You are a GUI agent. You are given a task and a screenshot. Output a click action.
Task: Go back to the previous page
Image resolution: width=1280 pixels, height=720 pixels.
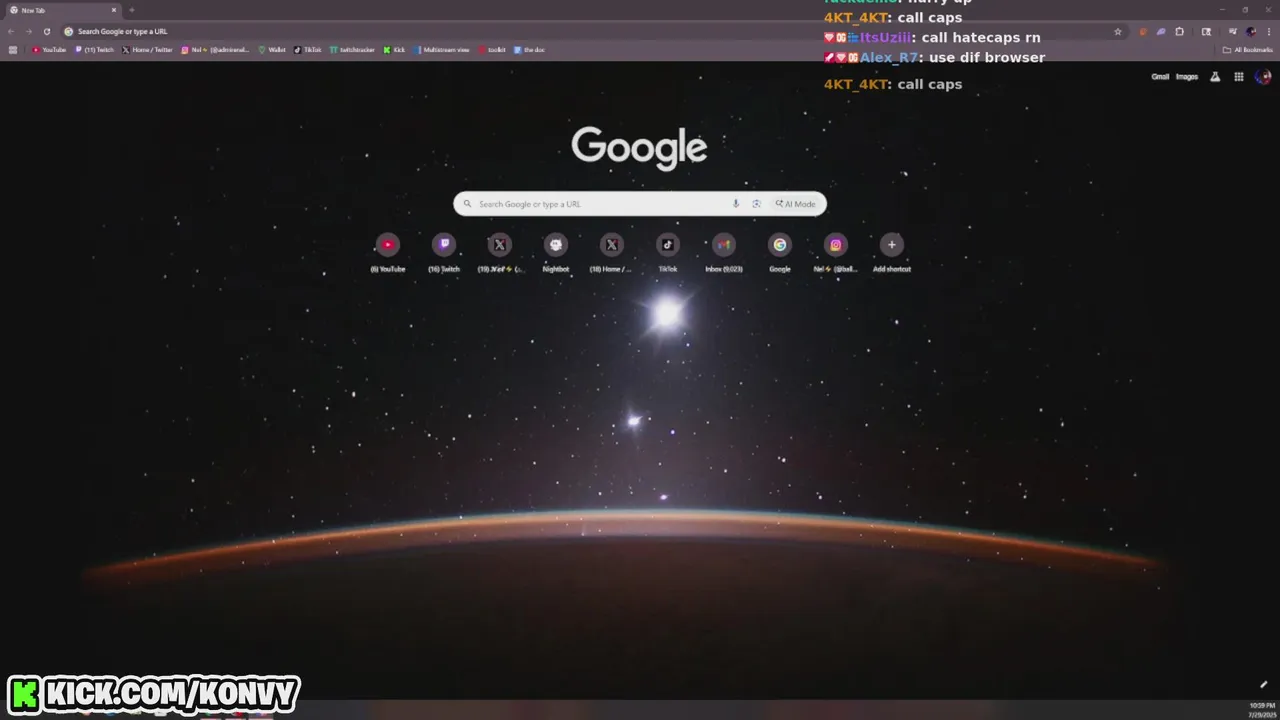point(11,31)
